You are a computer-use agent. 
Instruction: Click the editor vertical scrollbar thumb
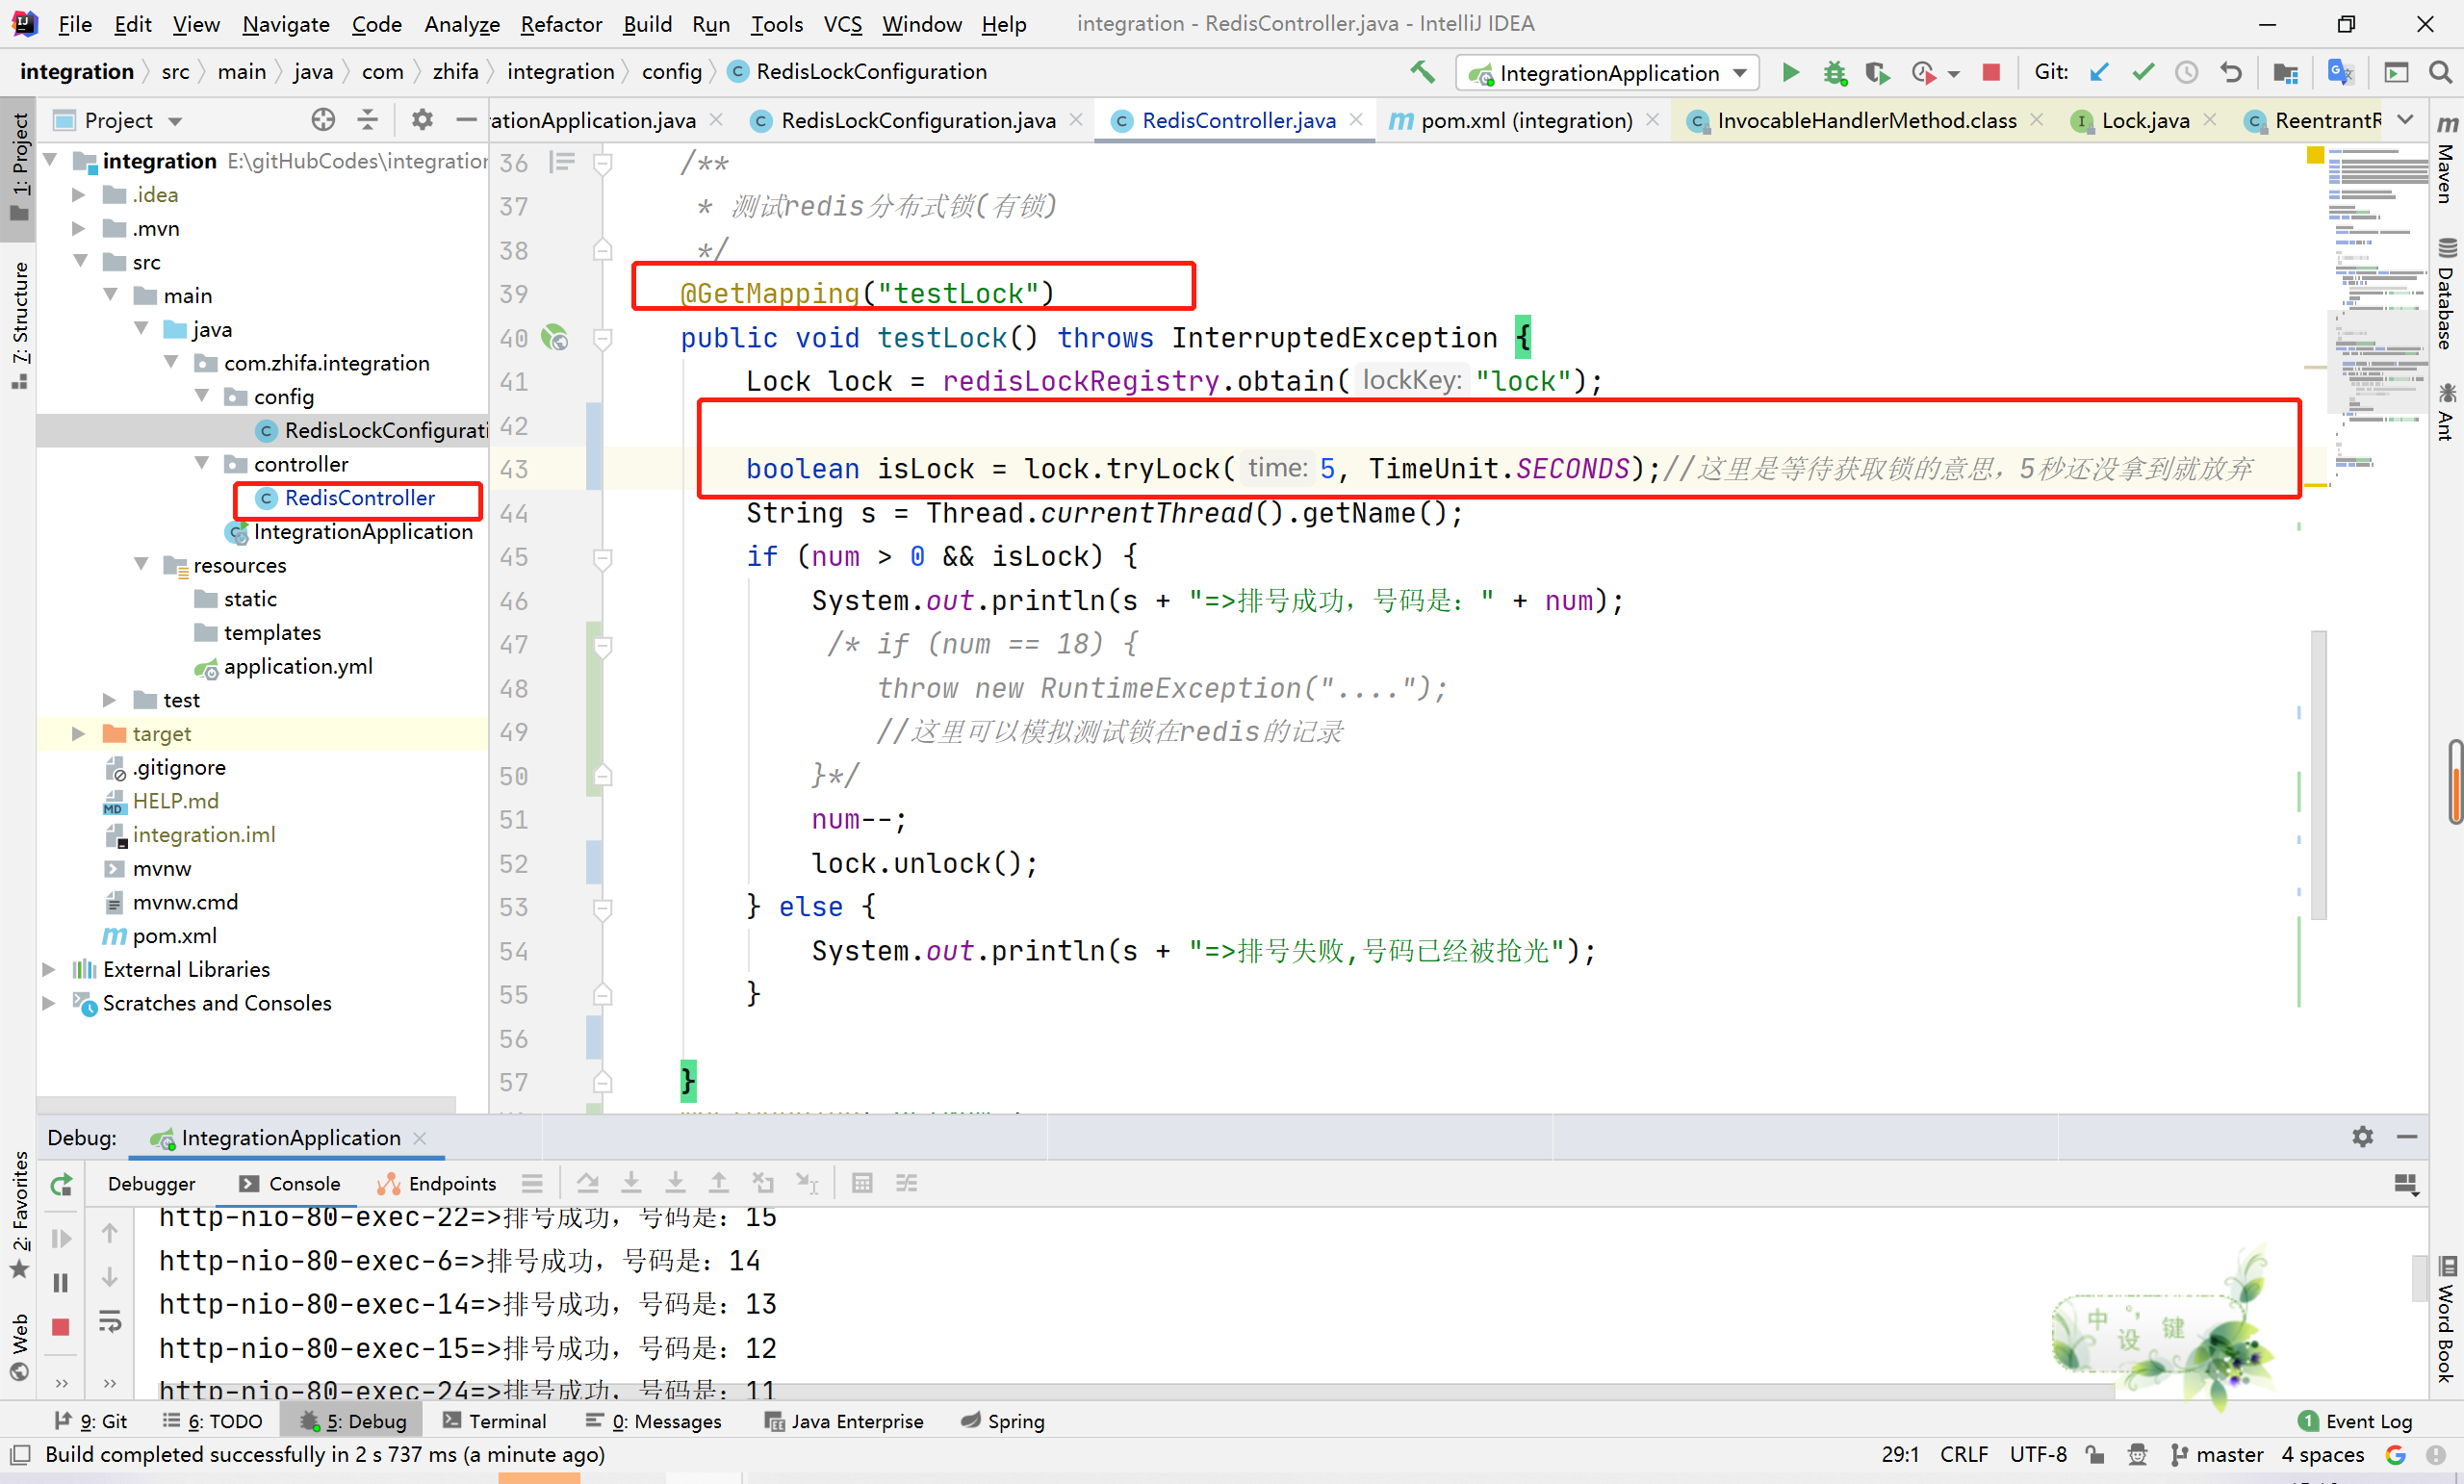tap(2317, 775)
